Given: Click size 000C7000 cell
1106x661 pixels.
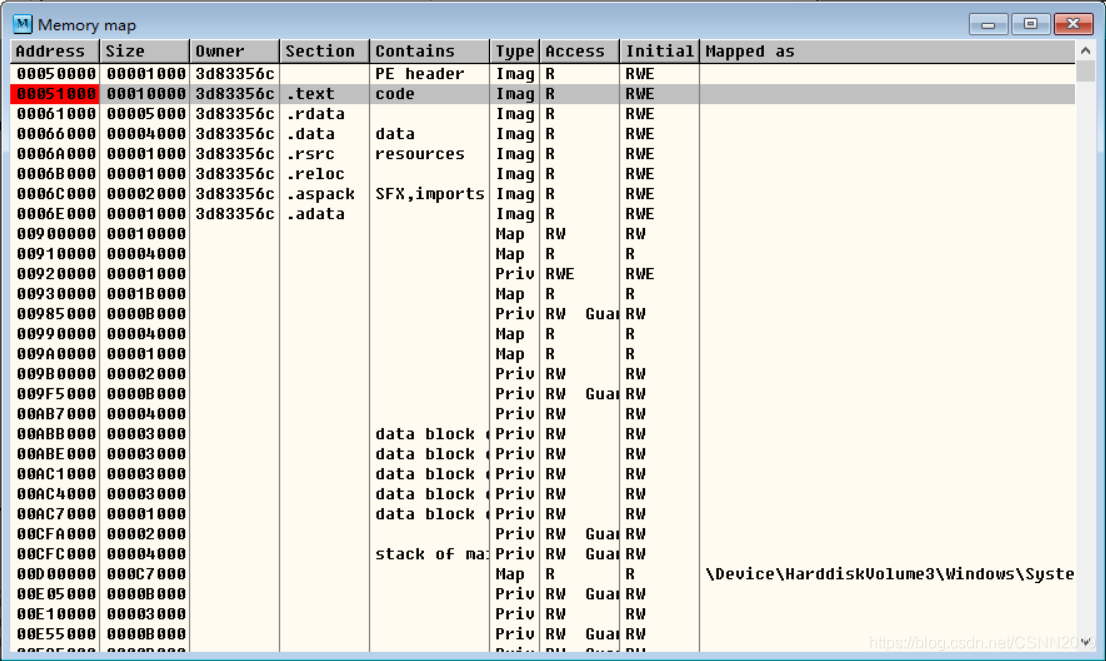Looking at the screenshot, I should (x=145, y=574).
